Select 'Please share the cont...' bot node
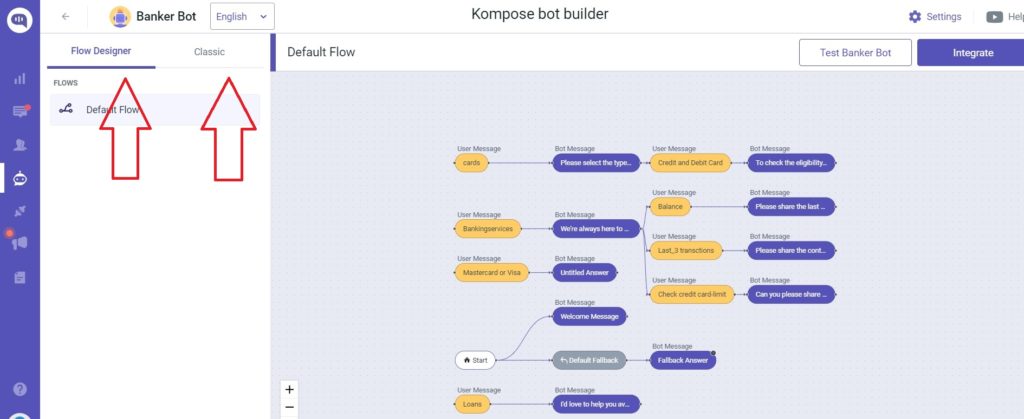Screen dimensions: 1024x419 pyautogui.click(x=791, y=251)
